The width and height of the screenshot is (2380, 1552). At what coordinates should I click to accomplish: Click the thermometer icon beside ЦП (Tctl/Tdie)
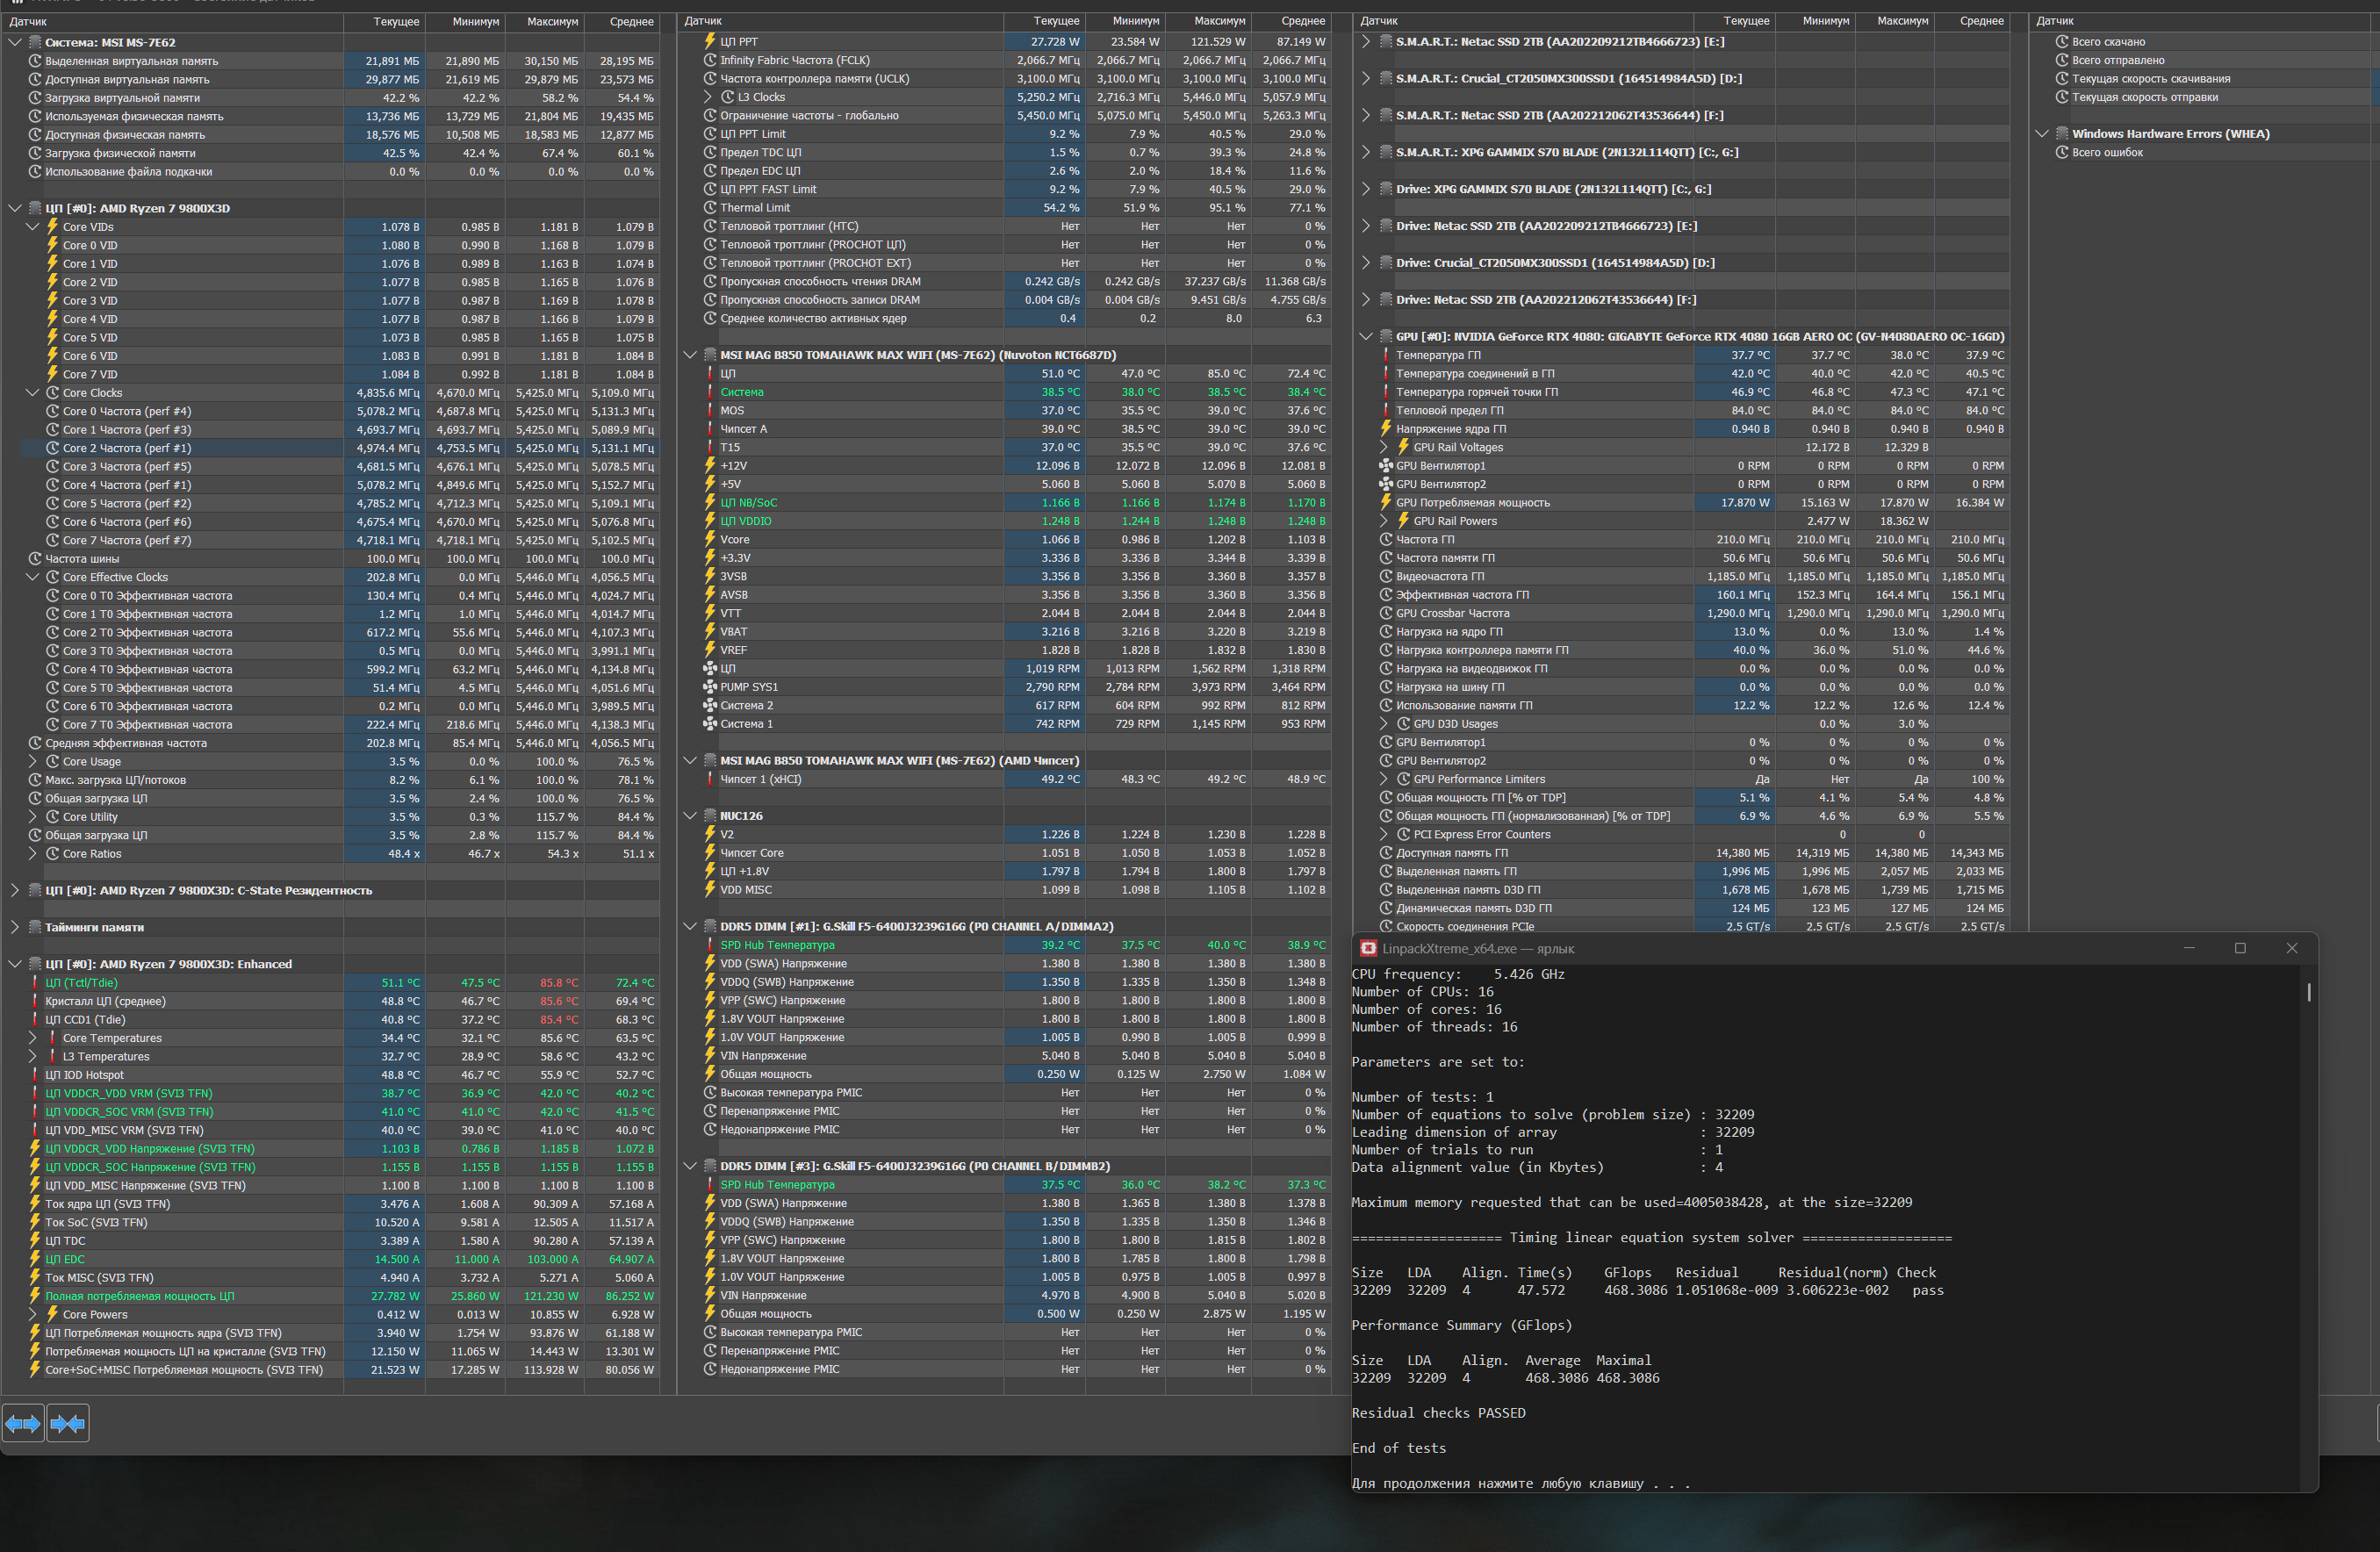coord(35,983)
